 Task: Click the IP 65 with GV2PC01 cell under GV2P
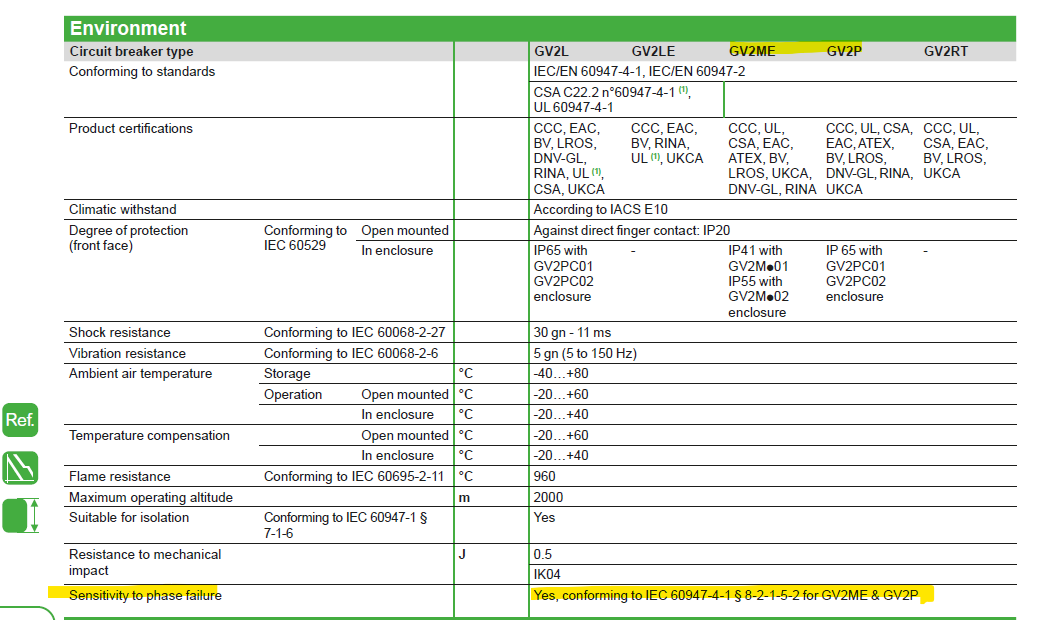pos(856,274)
